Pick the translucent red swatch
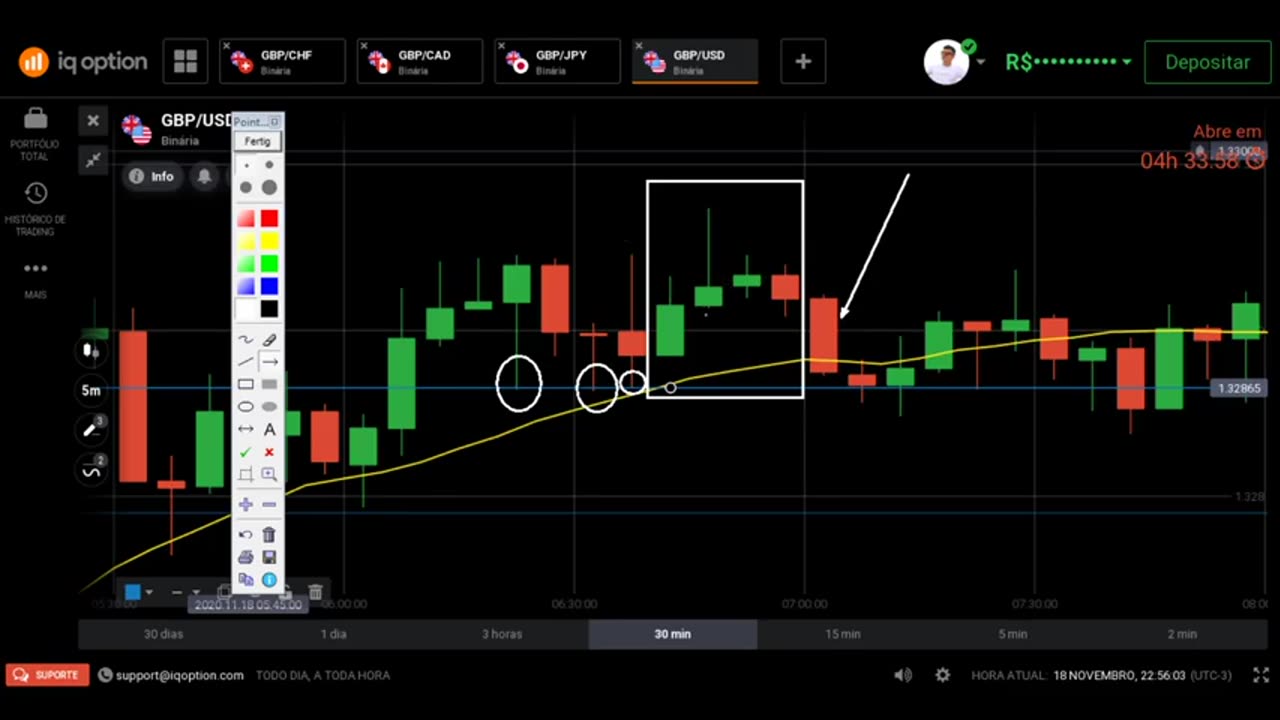Screen dimensions: 1280x720 (246, 218)
